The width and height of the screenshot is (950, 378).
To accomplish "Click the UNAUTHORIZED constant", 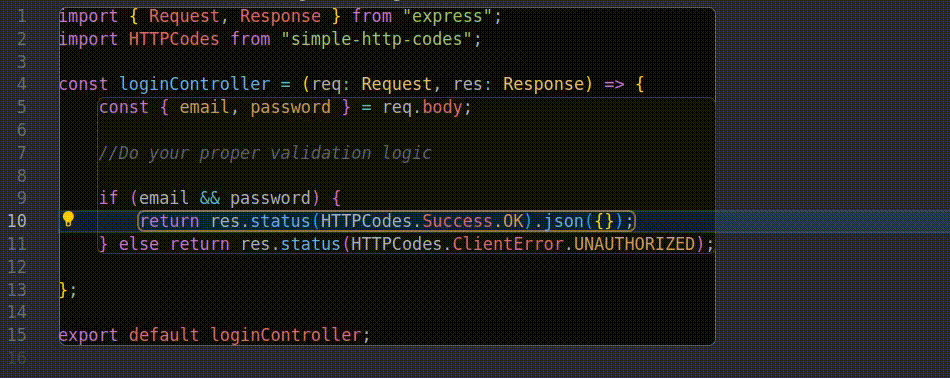I will click(634, 244).
